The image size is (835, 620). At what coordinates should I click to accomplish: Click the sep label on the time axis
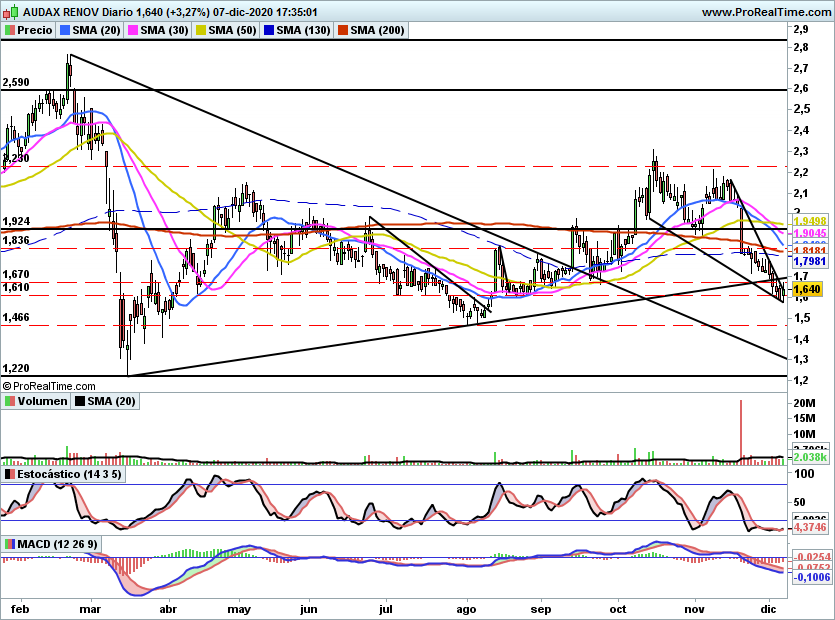click(x=541, y=609)
